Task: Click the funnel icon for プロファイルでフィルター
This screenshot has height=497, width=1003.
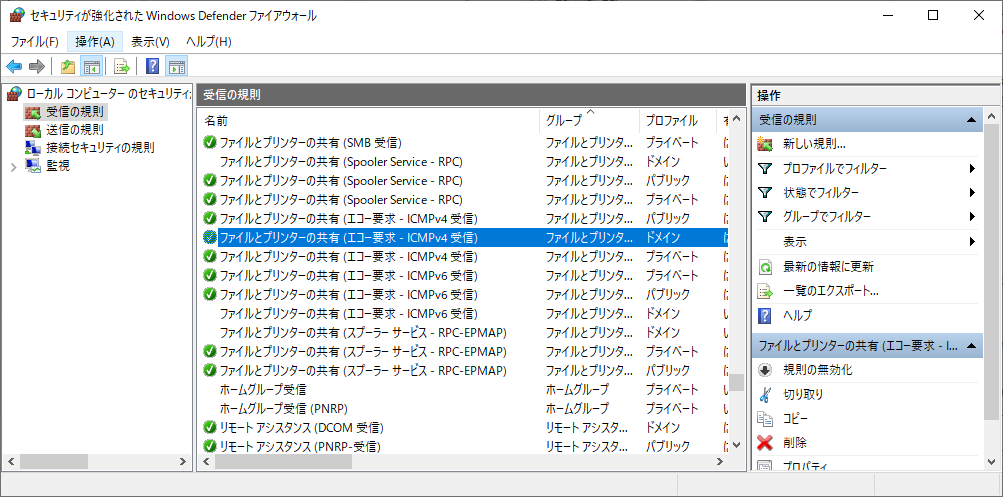Action: [764, 169]
